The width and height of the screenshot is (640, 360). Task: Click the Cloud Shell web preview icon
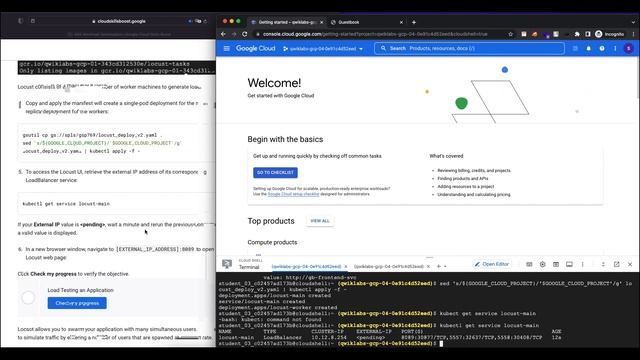[556, 264]
